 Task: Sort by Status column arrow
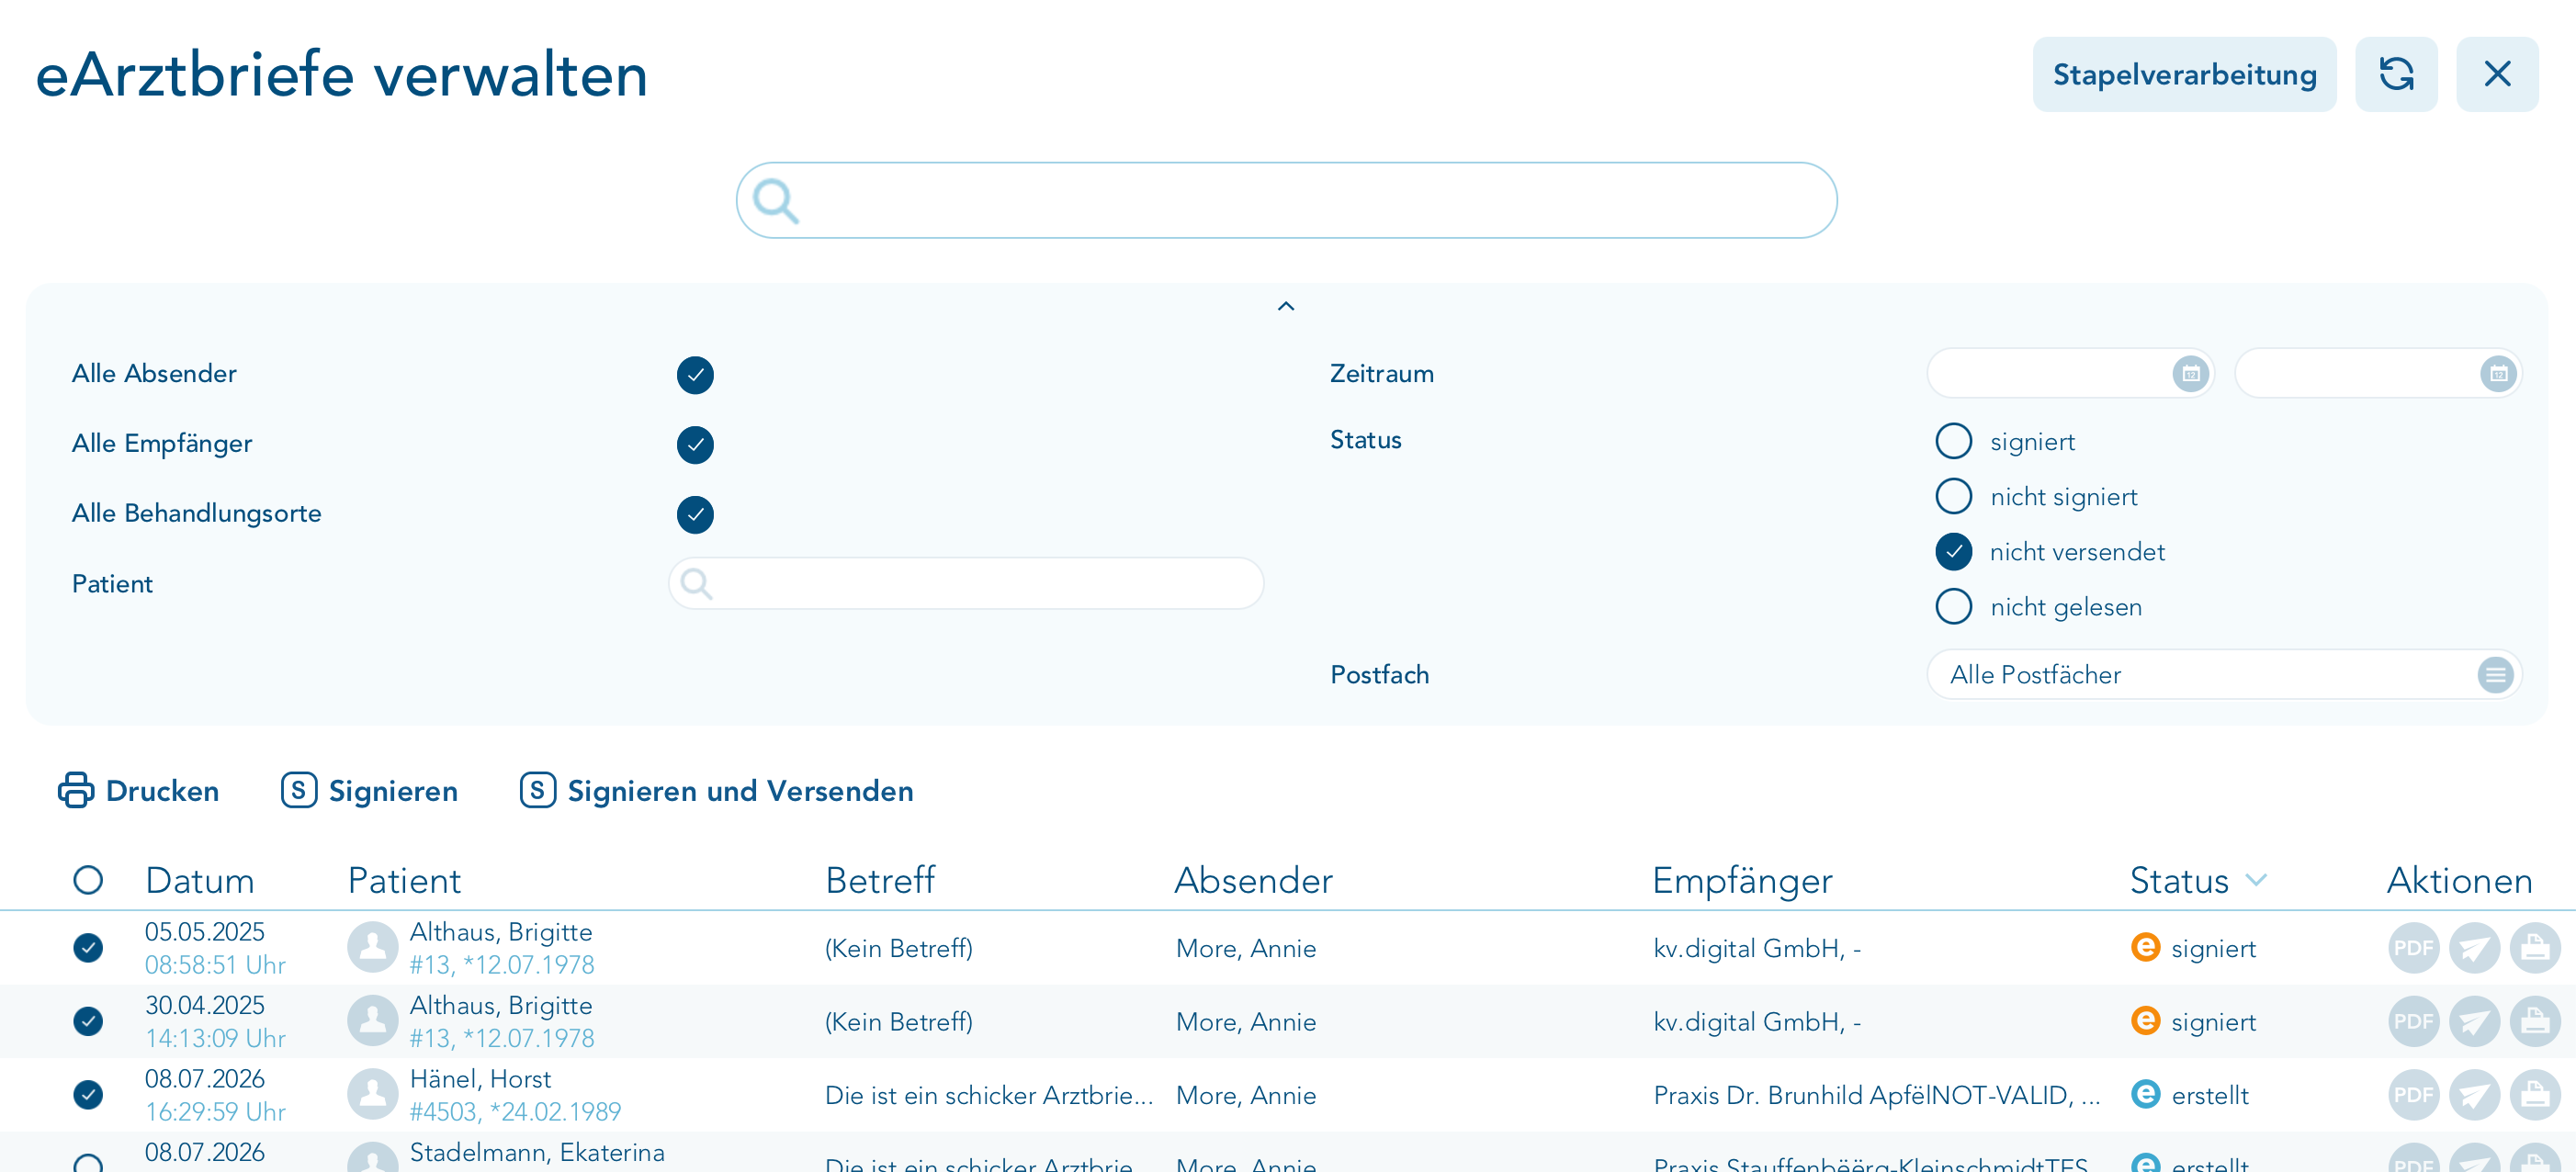[x=2256, y=880]
